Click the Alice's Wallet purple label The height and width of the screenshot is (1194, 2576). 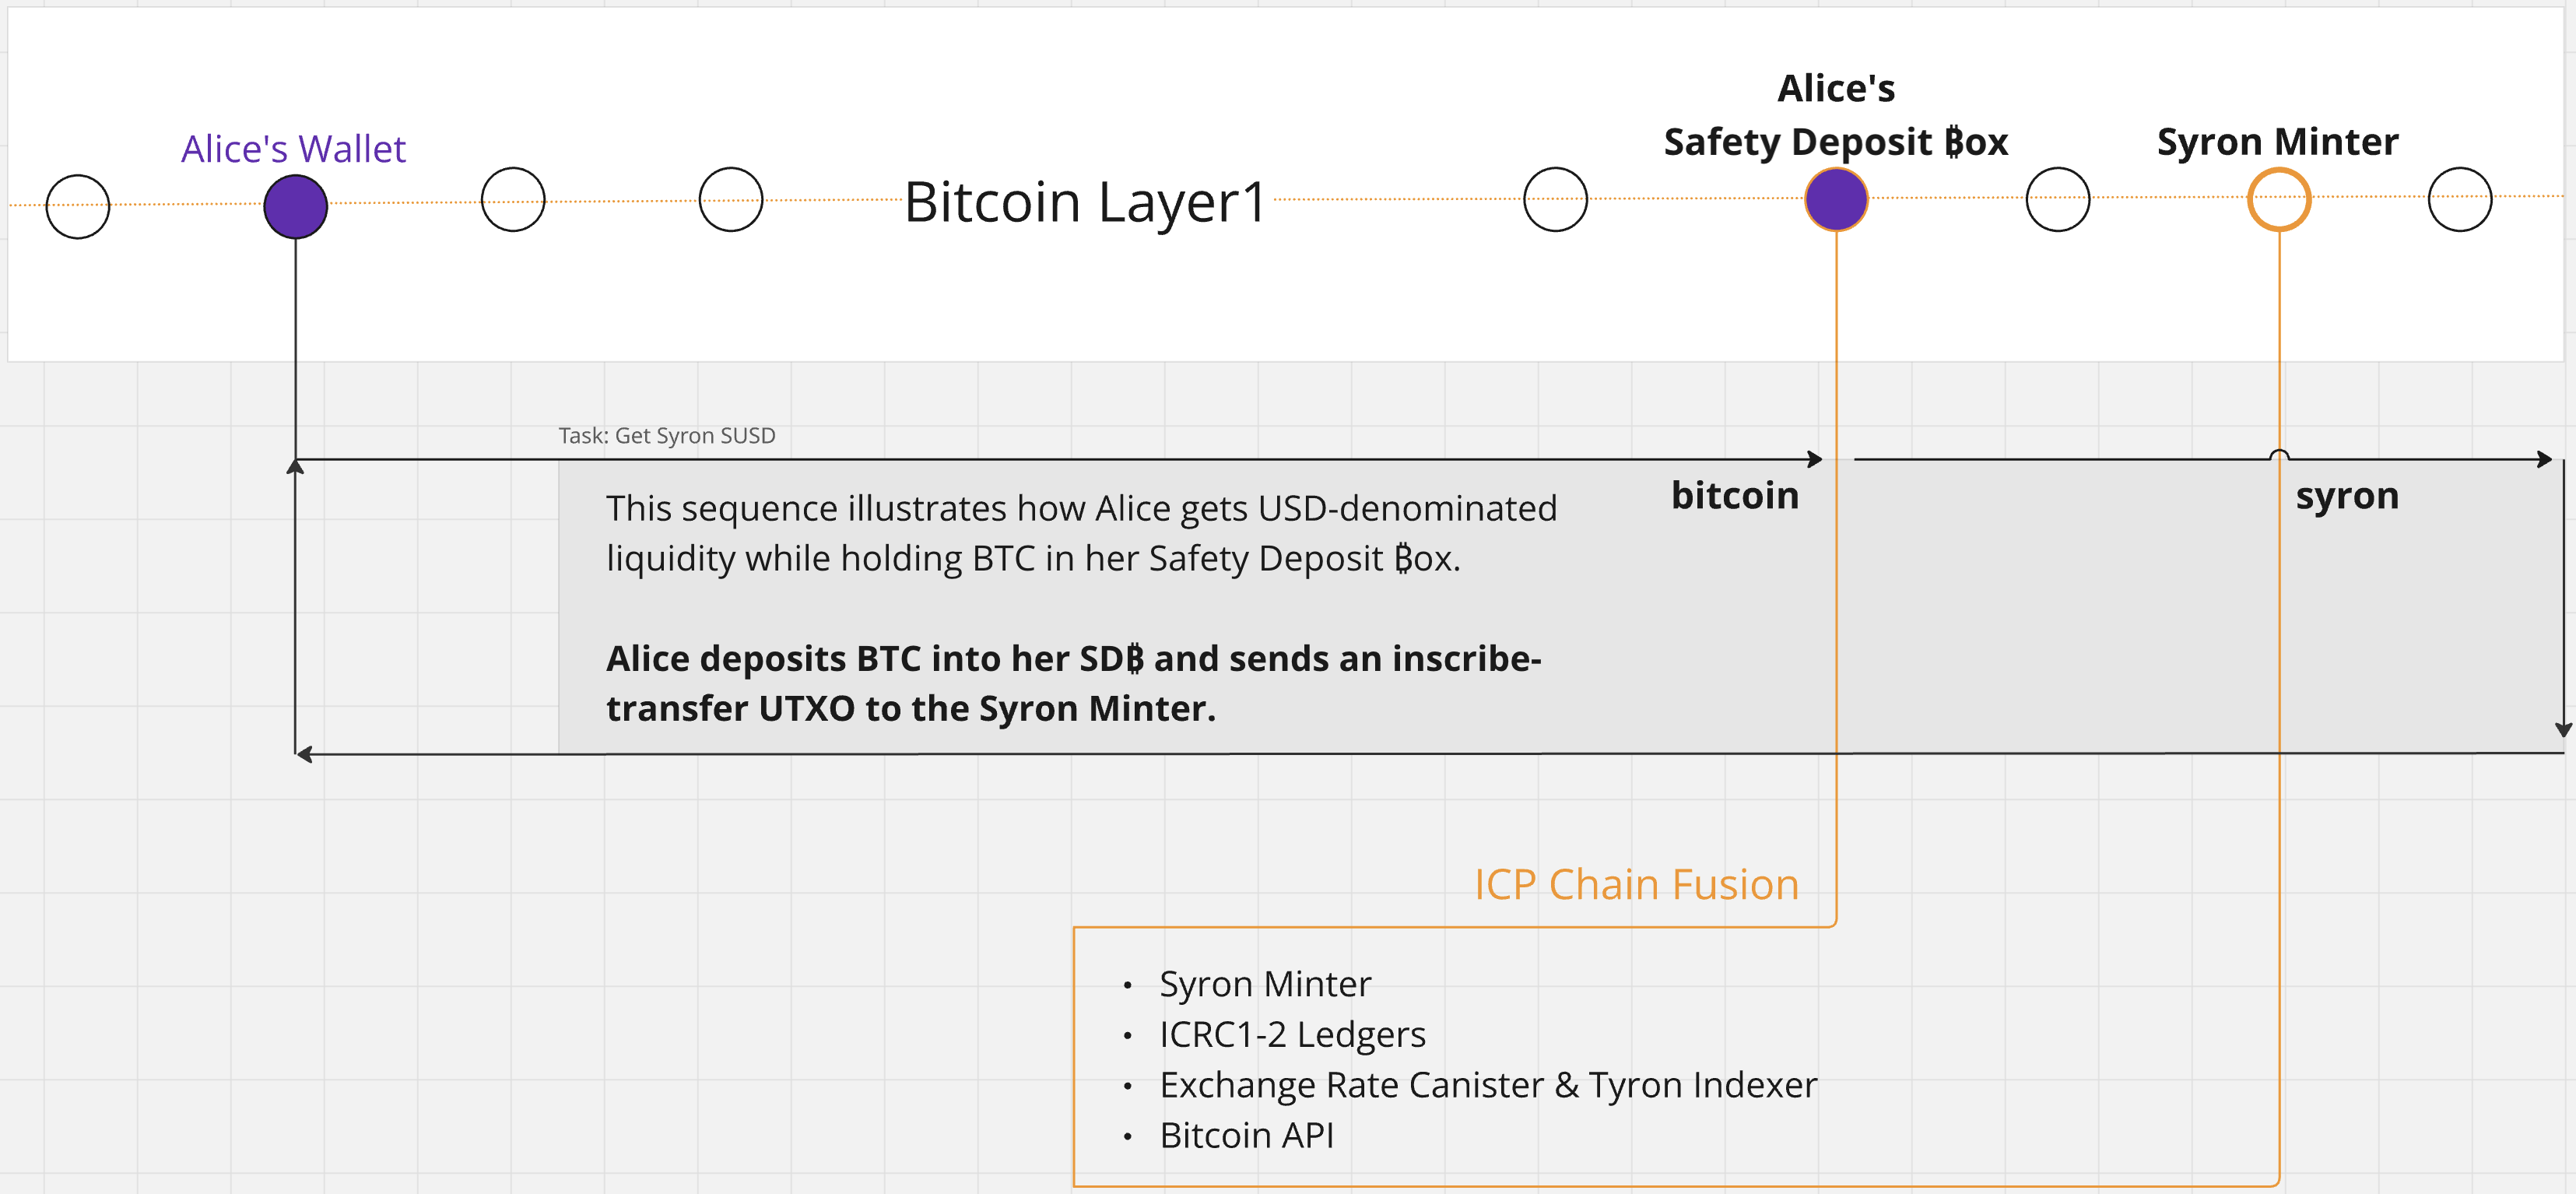[293, 149]
